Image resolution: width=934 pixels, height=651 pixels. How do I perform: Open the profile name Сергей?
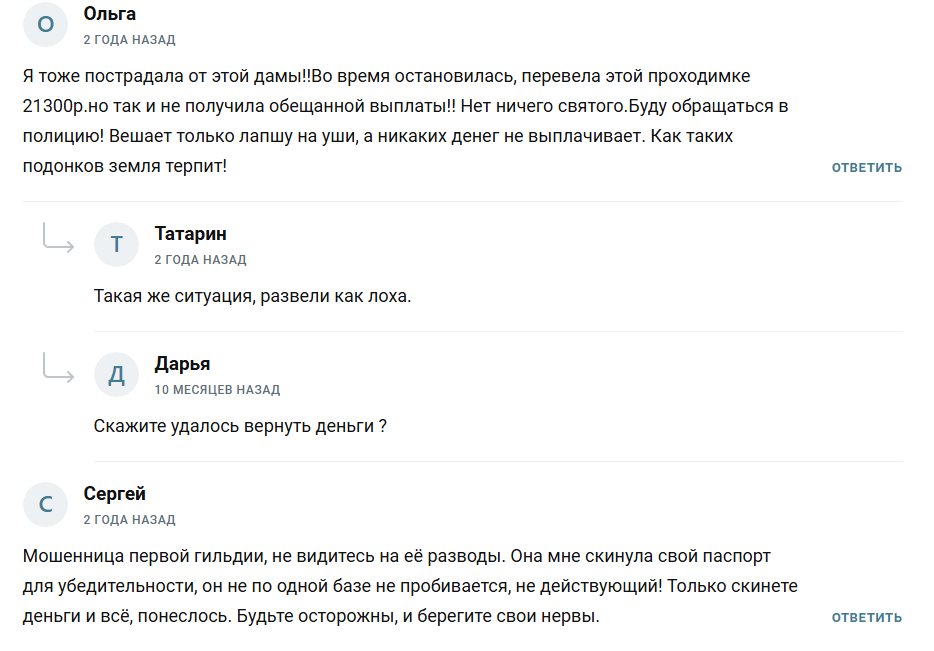pyautogui.click(x=114, y=494)
